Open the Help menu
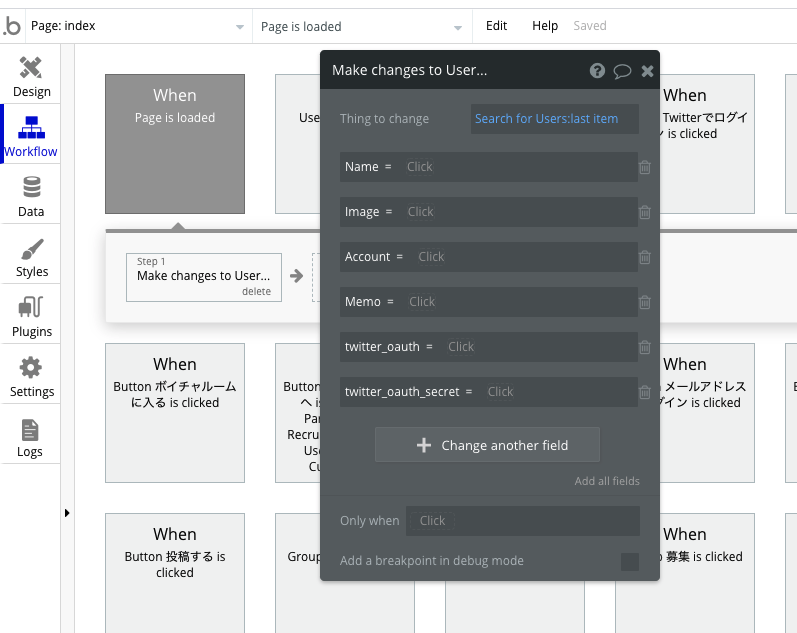 coord(545,25)
